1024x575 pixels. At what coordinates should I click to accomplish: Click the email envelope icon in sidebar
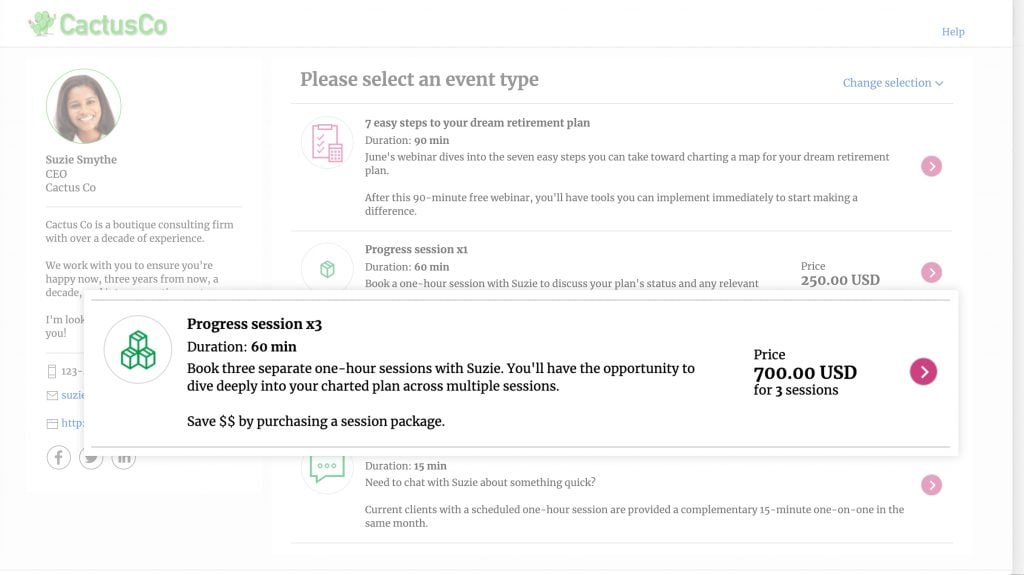tap(52, 396)
